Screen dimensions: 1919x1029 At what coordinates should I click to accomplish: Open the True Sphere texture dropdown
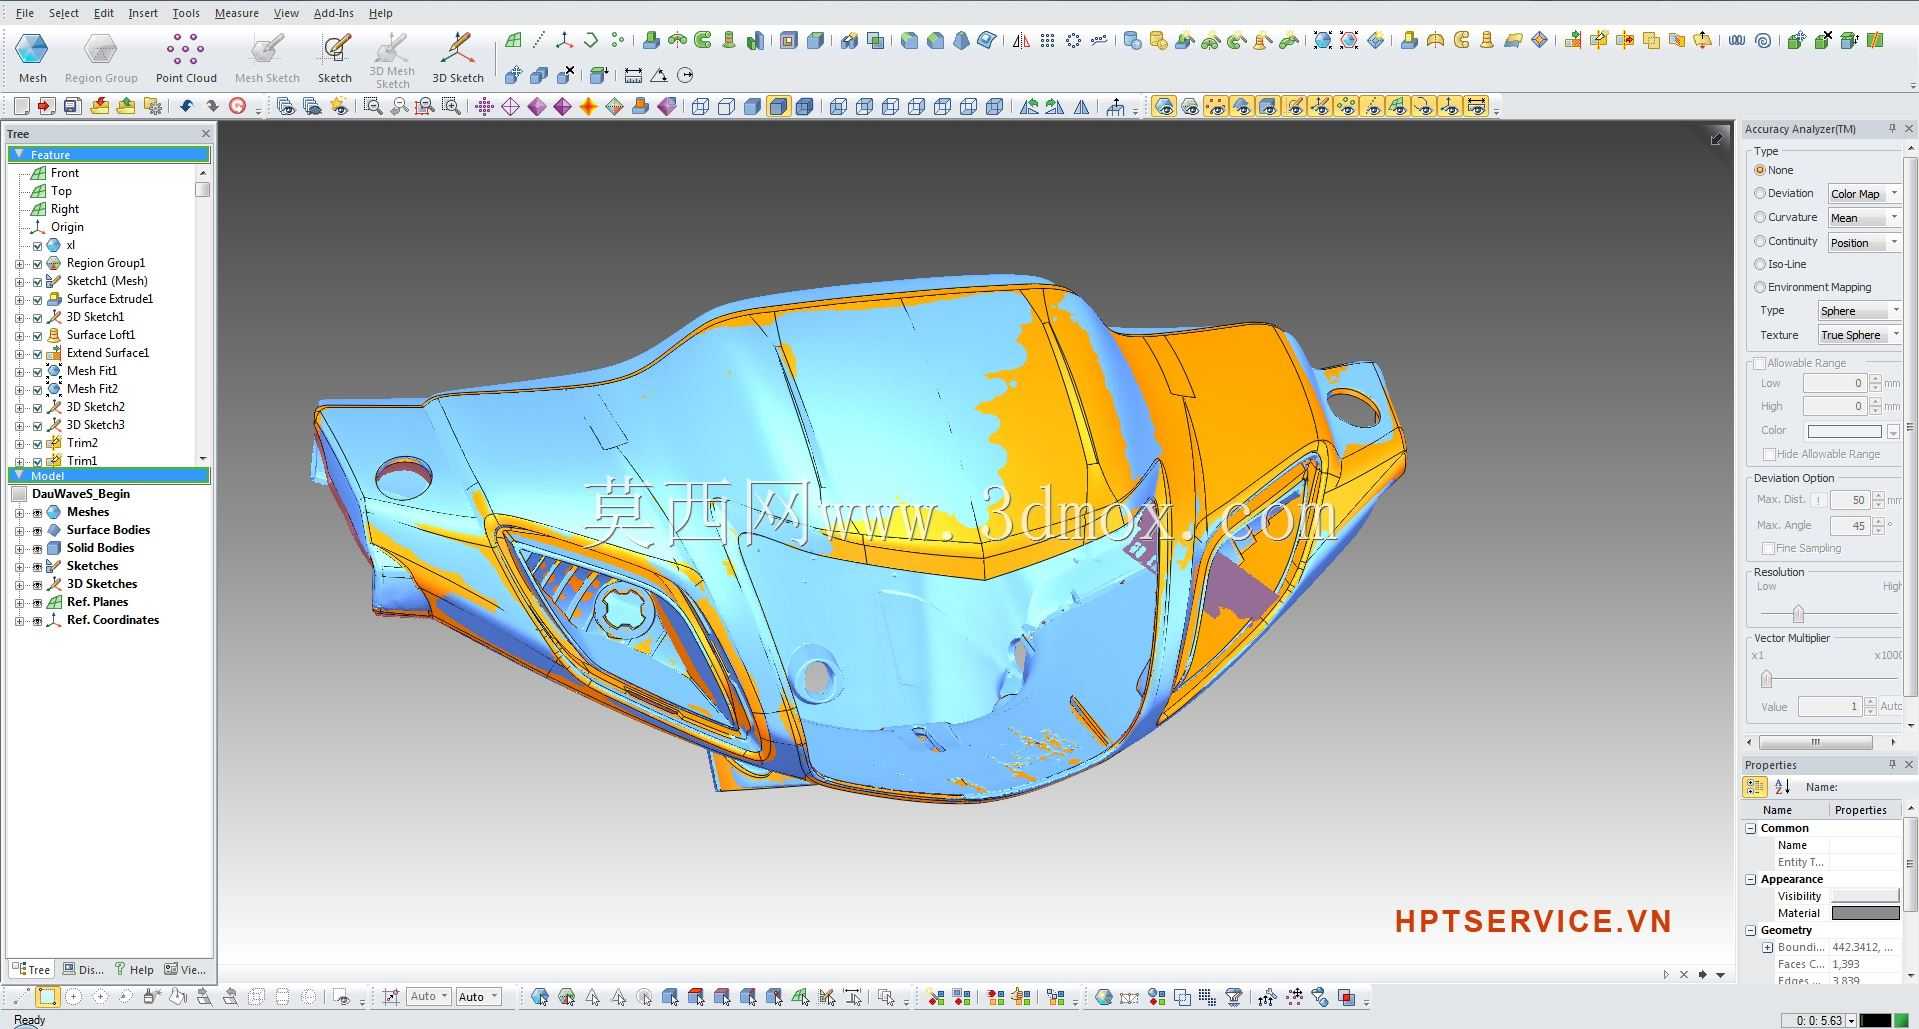[x=1859, y=335]
